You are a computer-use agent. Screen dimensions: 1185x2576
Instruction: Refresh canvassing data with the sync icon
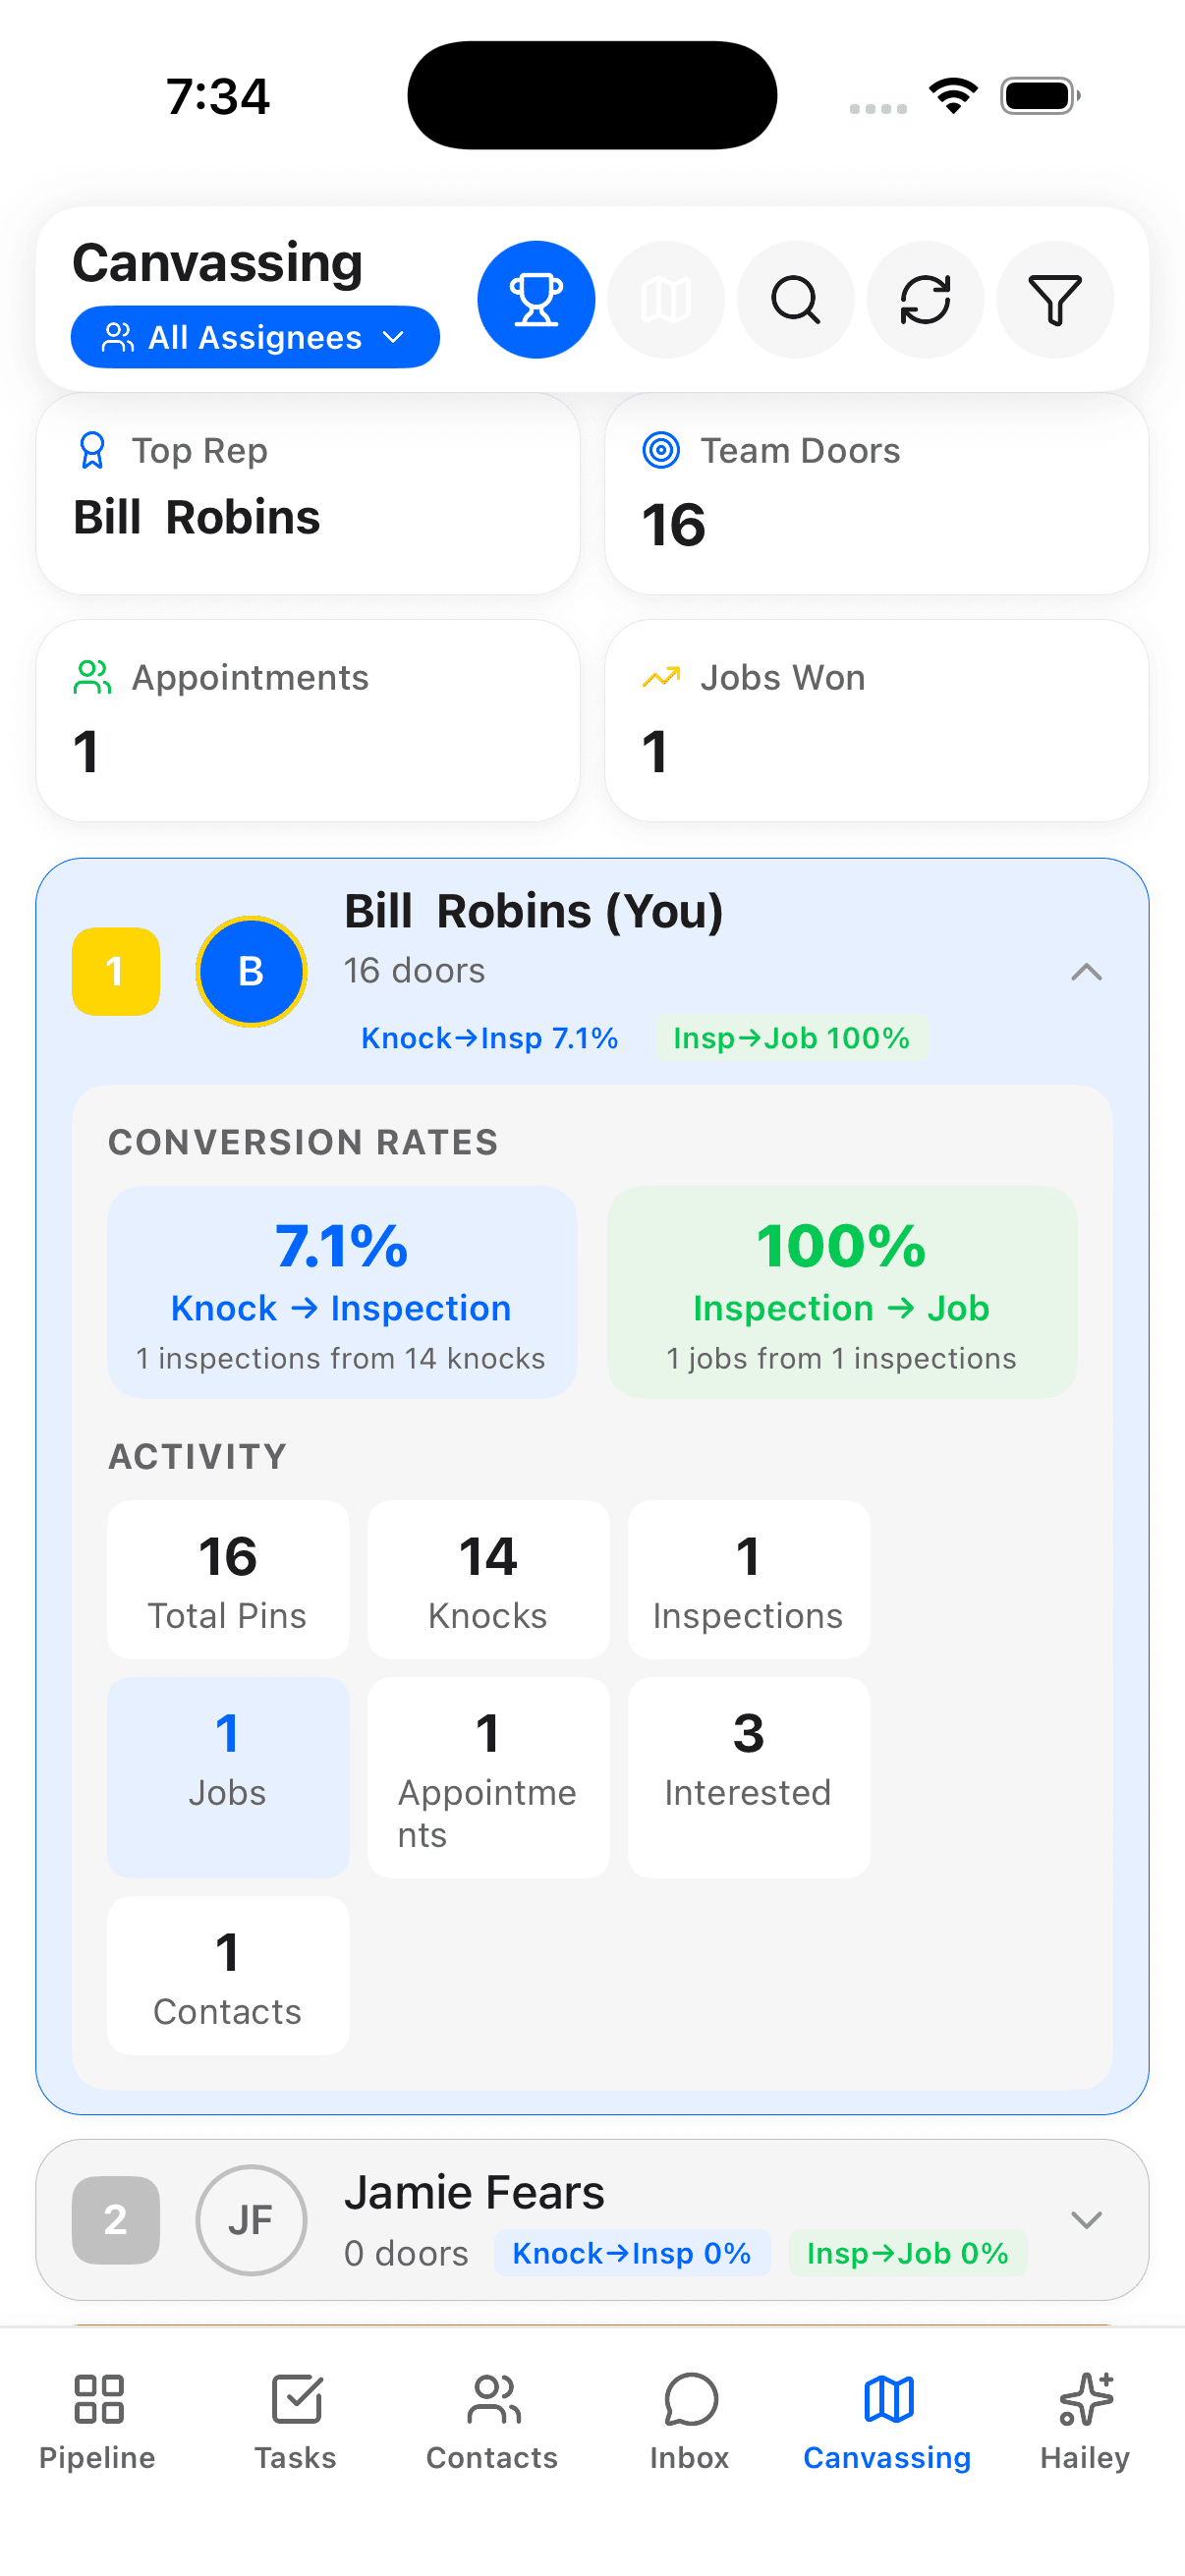[x=925, y=299]
